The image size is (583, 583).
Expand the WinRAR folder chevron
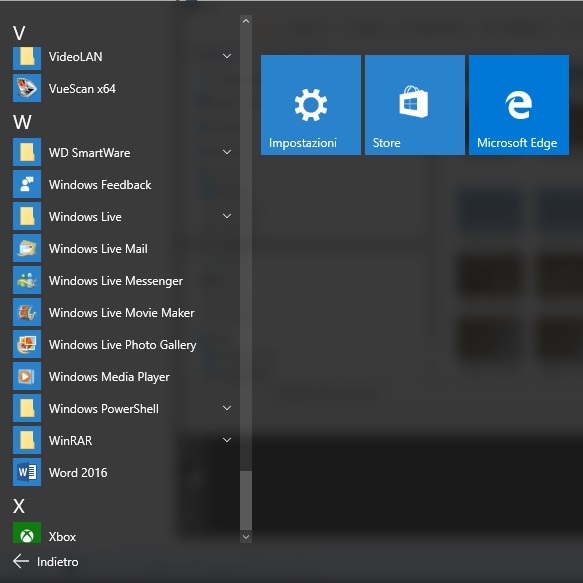tap(227, 440)
